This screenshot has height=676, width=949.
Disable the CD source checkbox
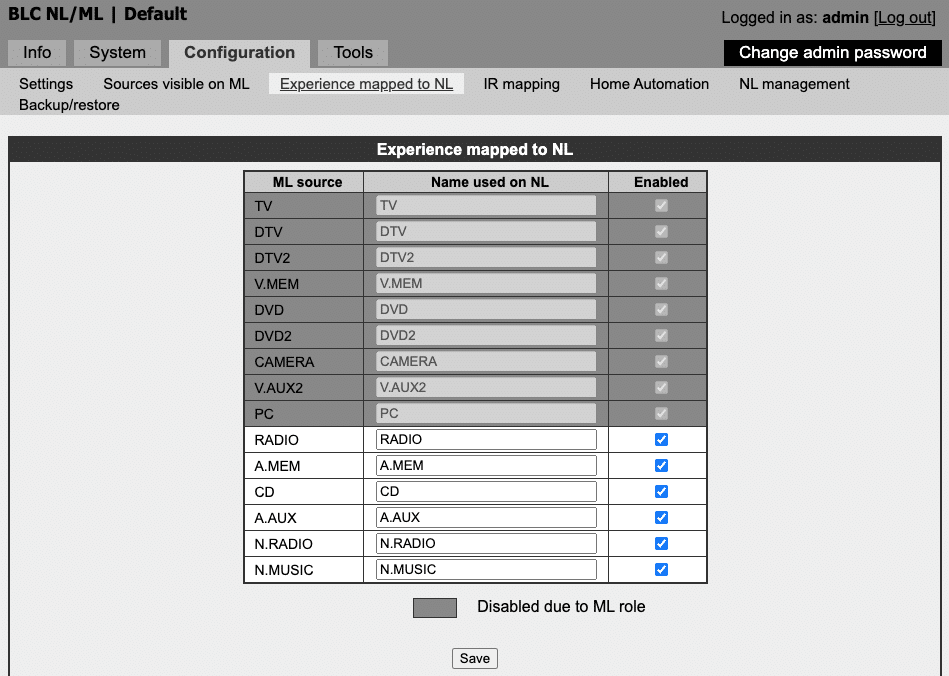(661, 491)
